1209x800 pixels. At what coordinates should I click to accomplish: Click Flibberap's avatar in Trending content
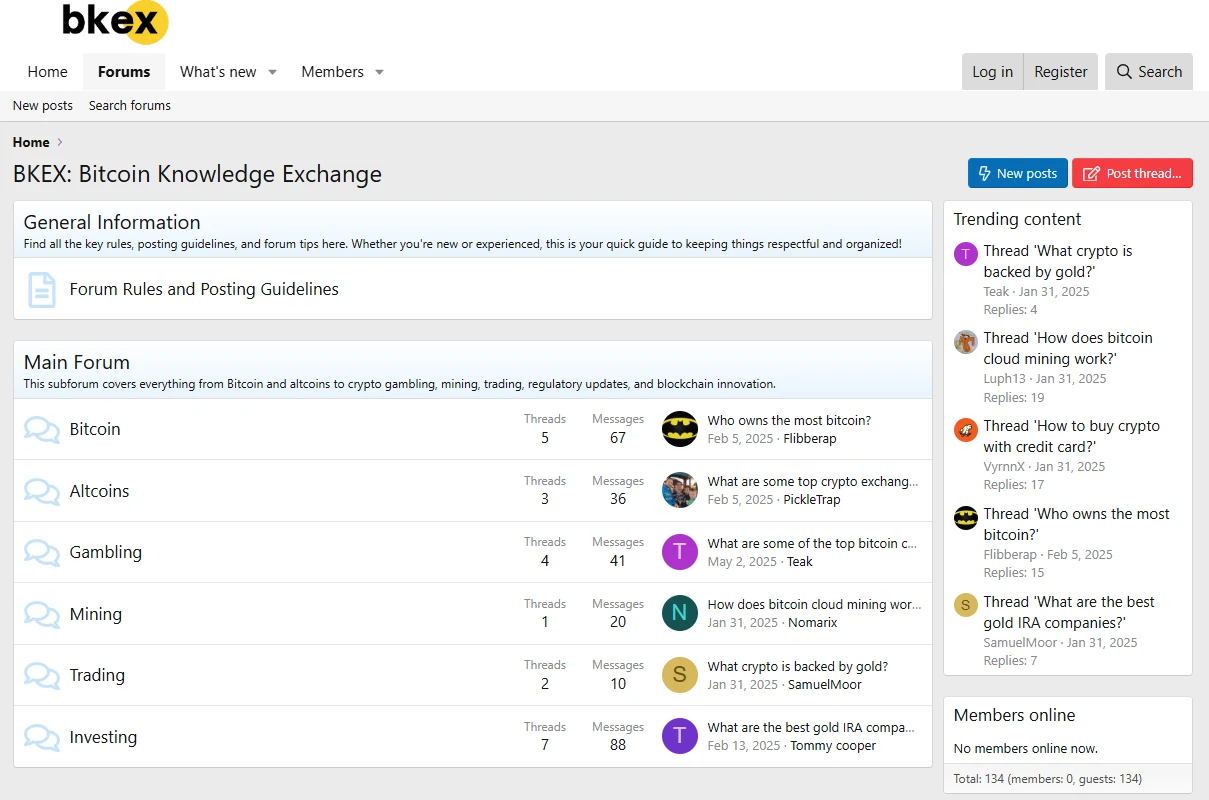pos(965,518)
